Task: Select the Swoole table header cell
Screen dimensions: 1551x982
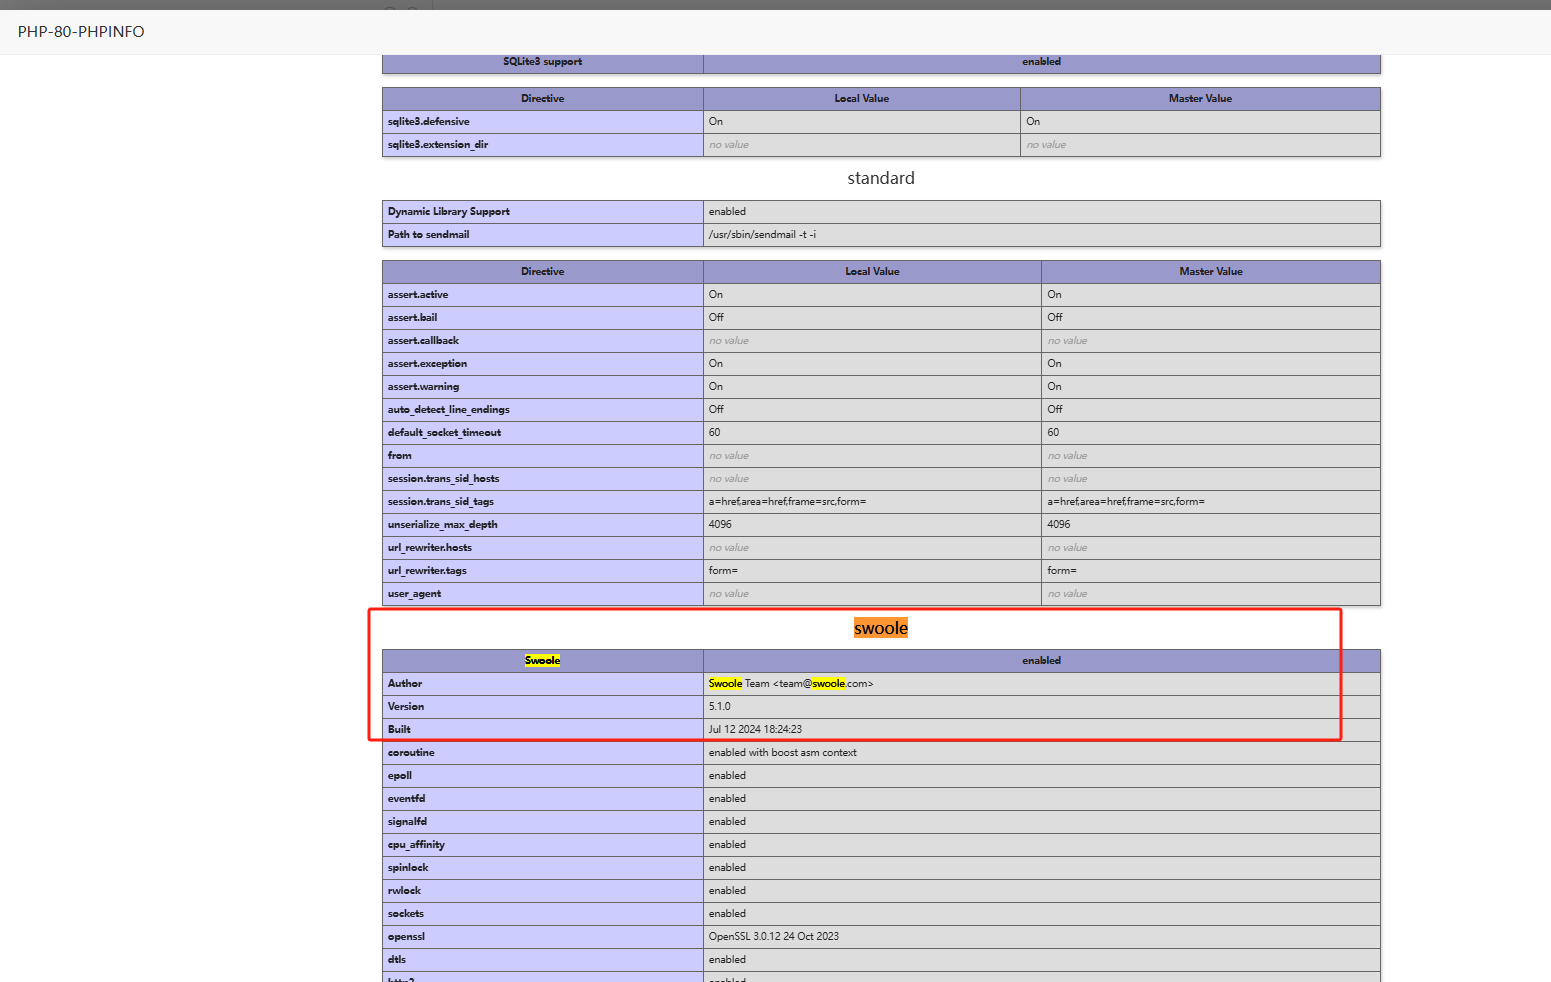Action: pyautogui.click(x=543, y=661)
